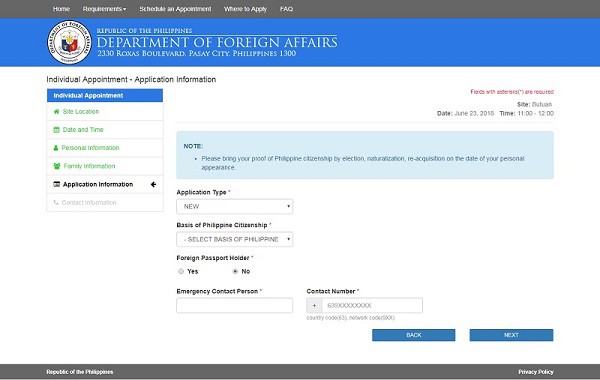Select No for Foreign Passport Holder
This screenshot has height=380, width=600.
[235, 271]
